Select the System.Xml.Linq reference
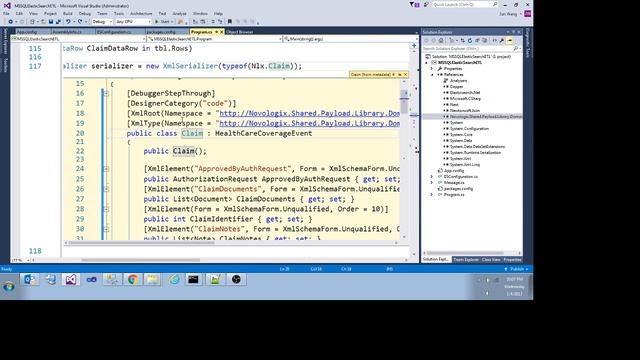Image resolution: width=640 pixels, height=360 pixels. (464, 164)
